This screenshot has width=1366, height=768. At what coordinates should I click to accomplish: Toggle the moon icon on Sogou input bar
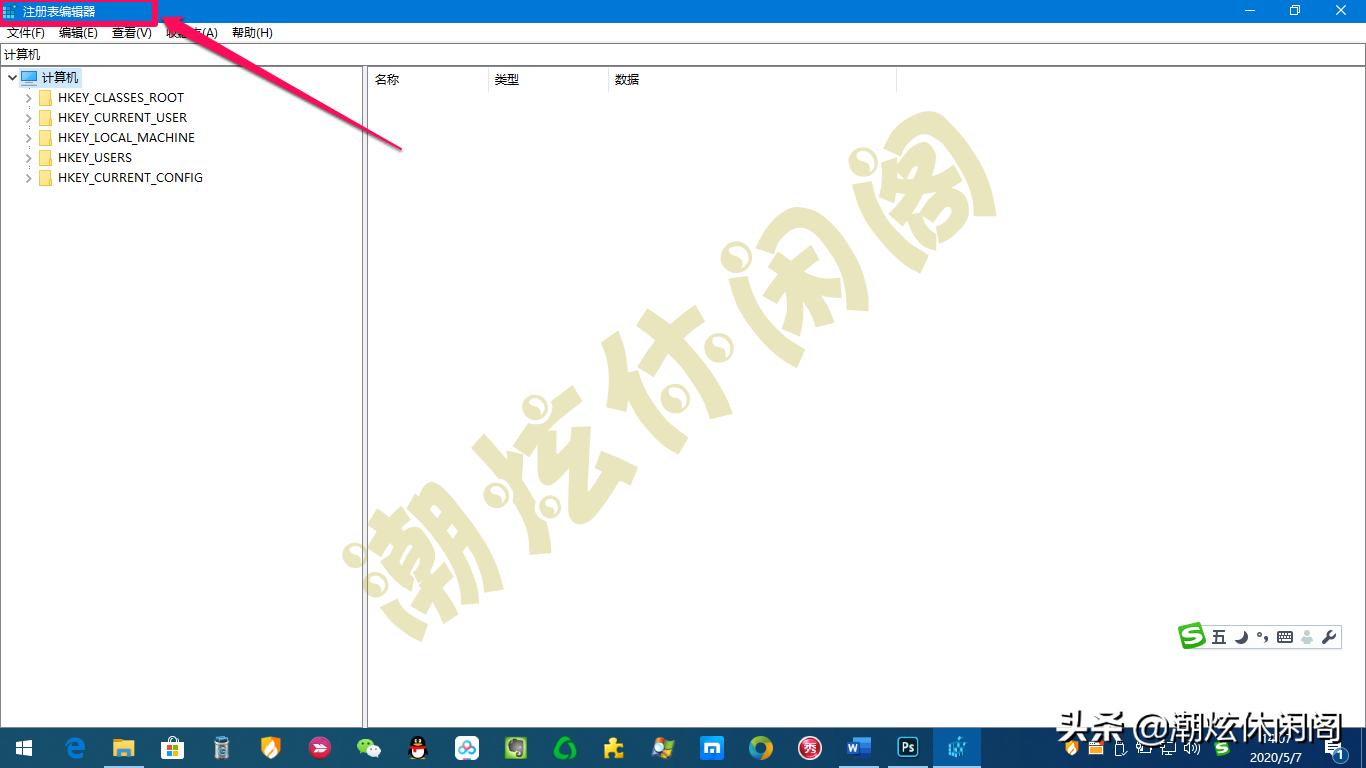1241,637
